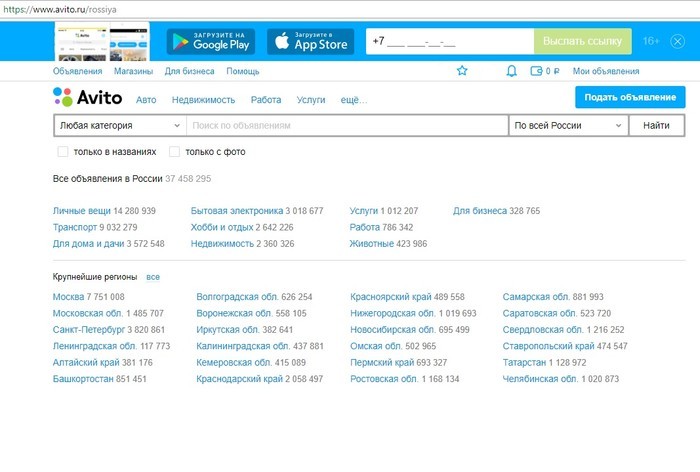The width and height of the screenshot is (700, 472).
Task: Open Животные category
Action: (x=372, y=244)
